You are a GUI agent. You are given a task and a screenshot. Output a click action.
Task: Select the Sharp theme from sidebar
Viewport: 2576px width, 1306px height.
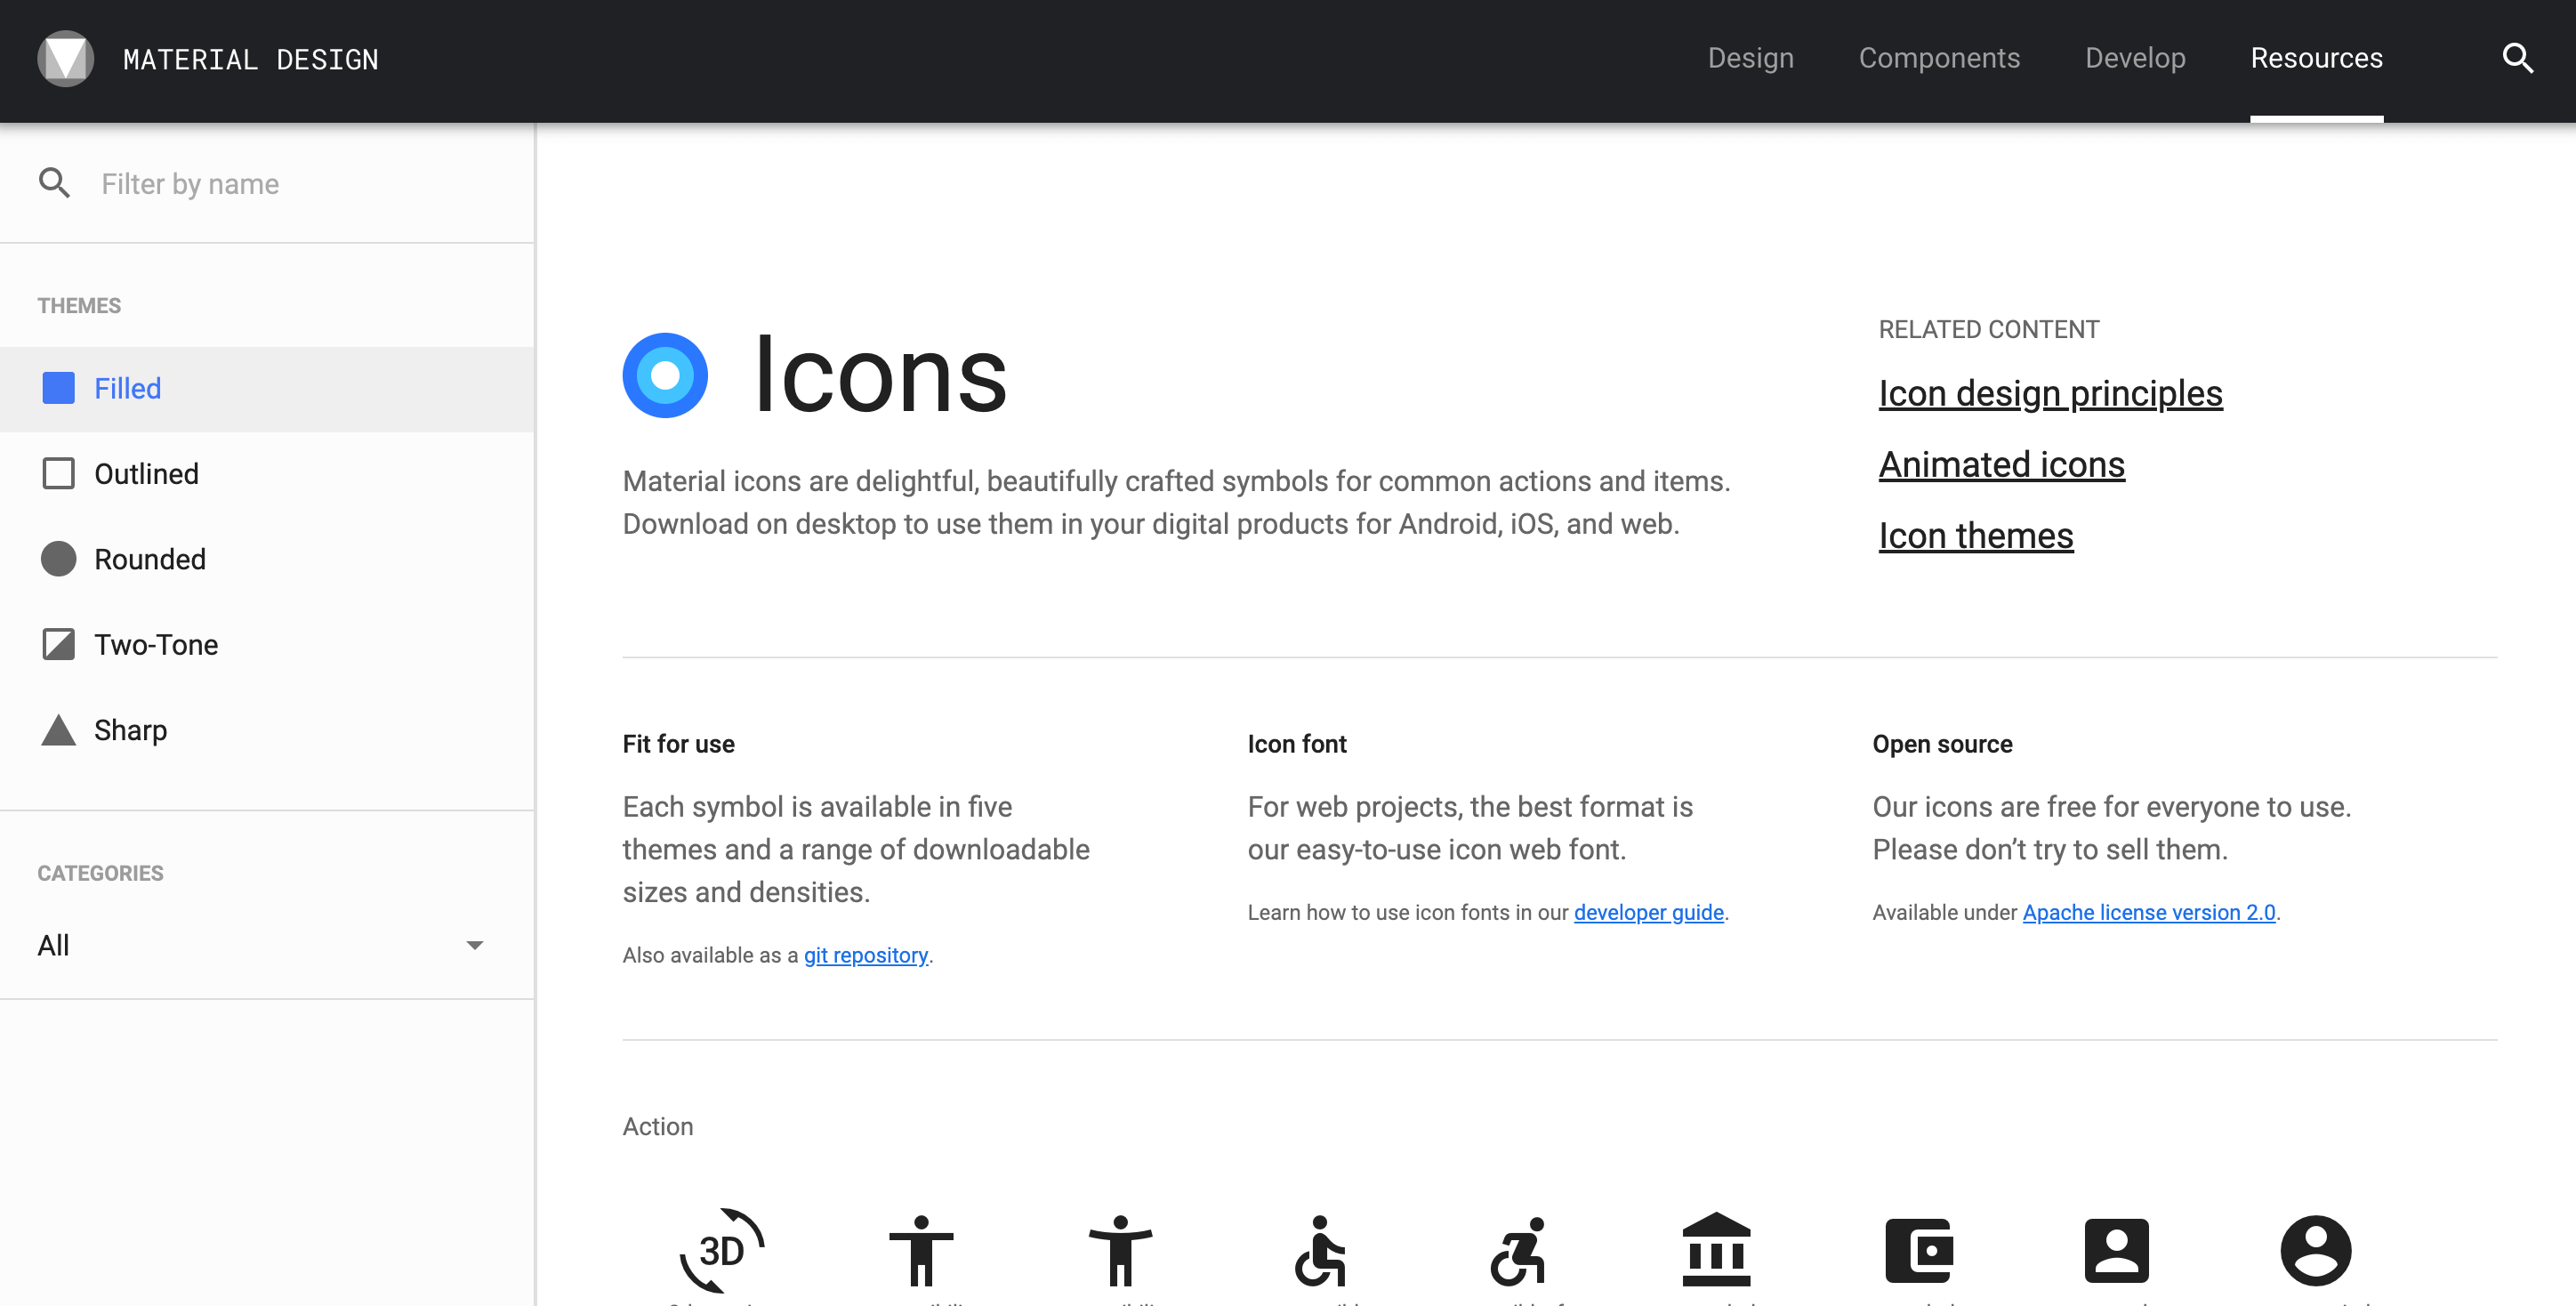[130, 730]
